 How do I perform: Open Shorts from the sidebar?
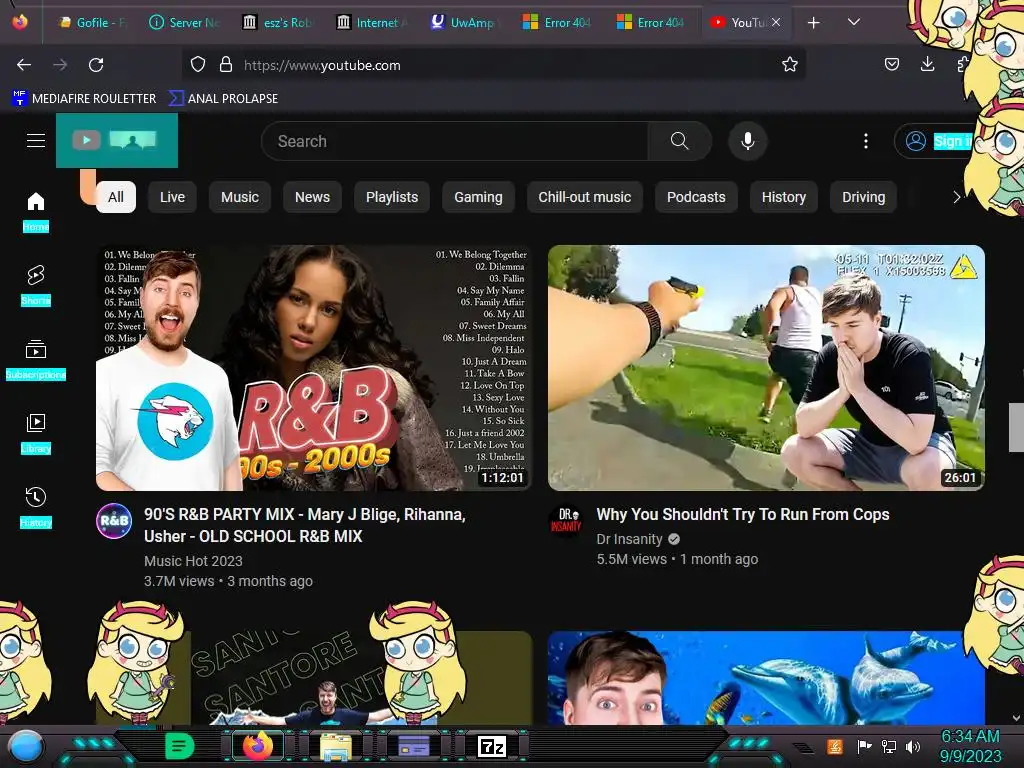36,285
